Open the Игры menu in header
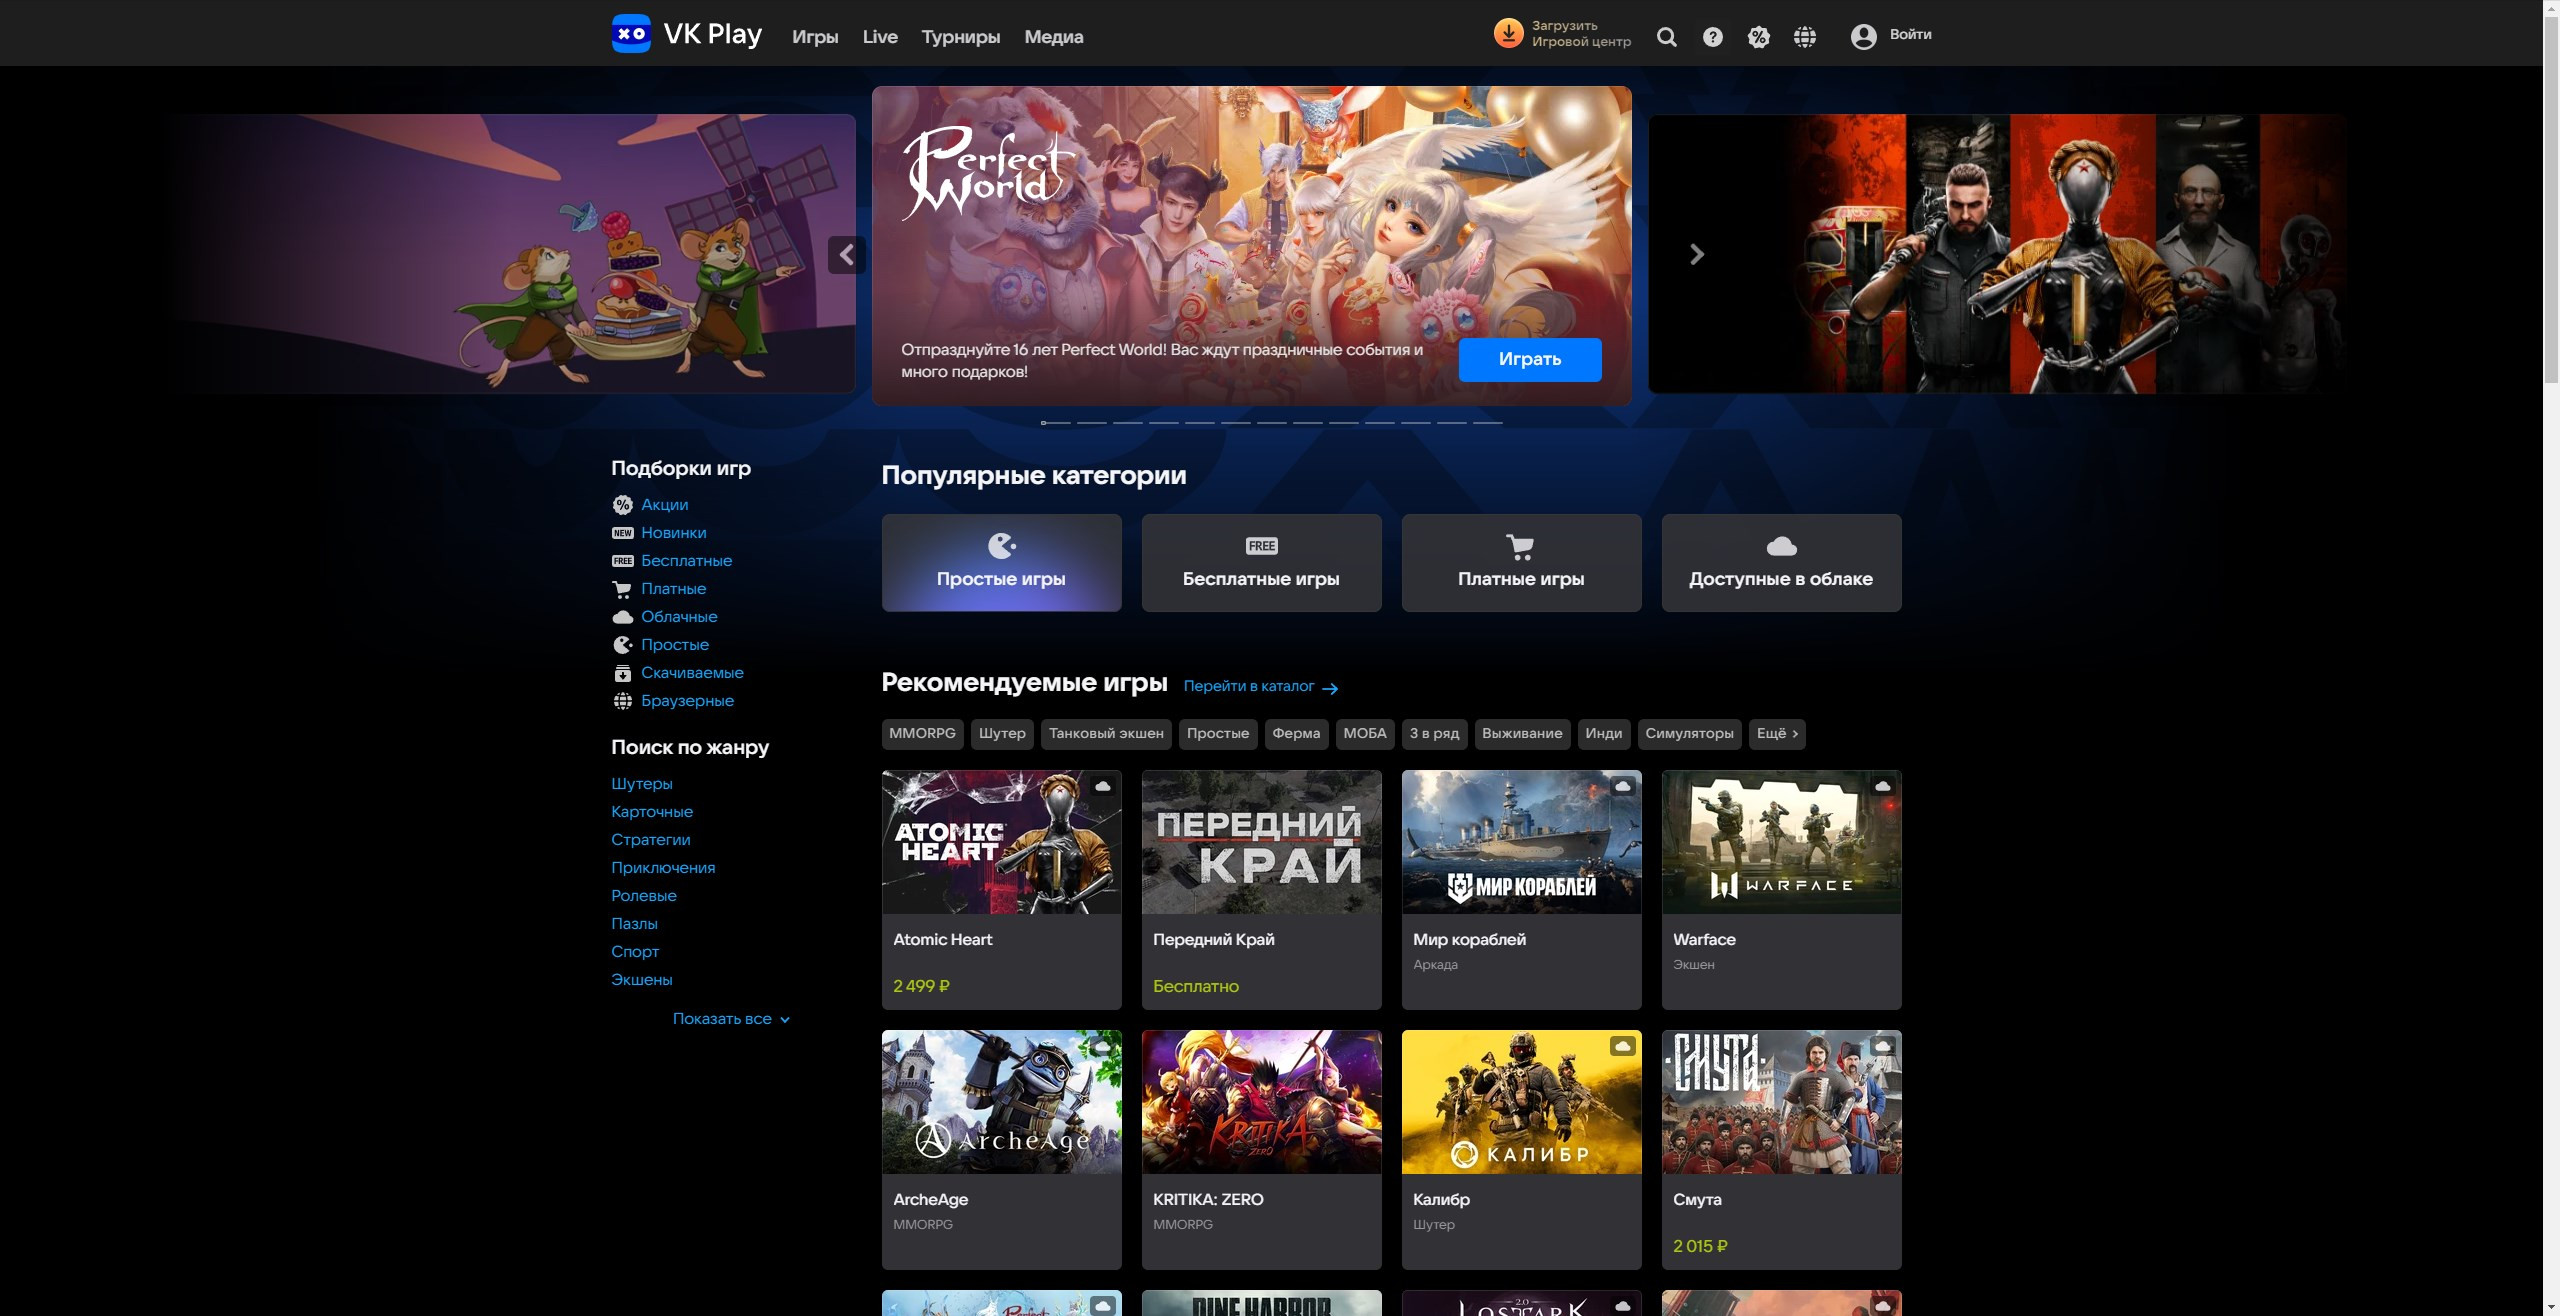2560x1316 pixels. coord(815,37)
